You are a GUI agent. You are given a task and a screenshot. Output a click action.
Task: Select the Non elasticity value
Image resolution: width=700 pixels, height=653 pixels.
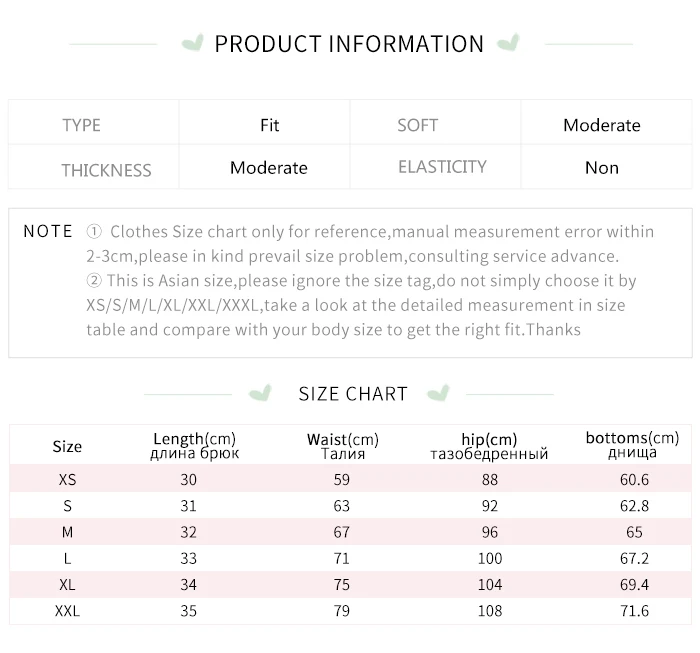point(601,168)
